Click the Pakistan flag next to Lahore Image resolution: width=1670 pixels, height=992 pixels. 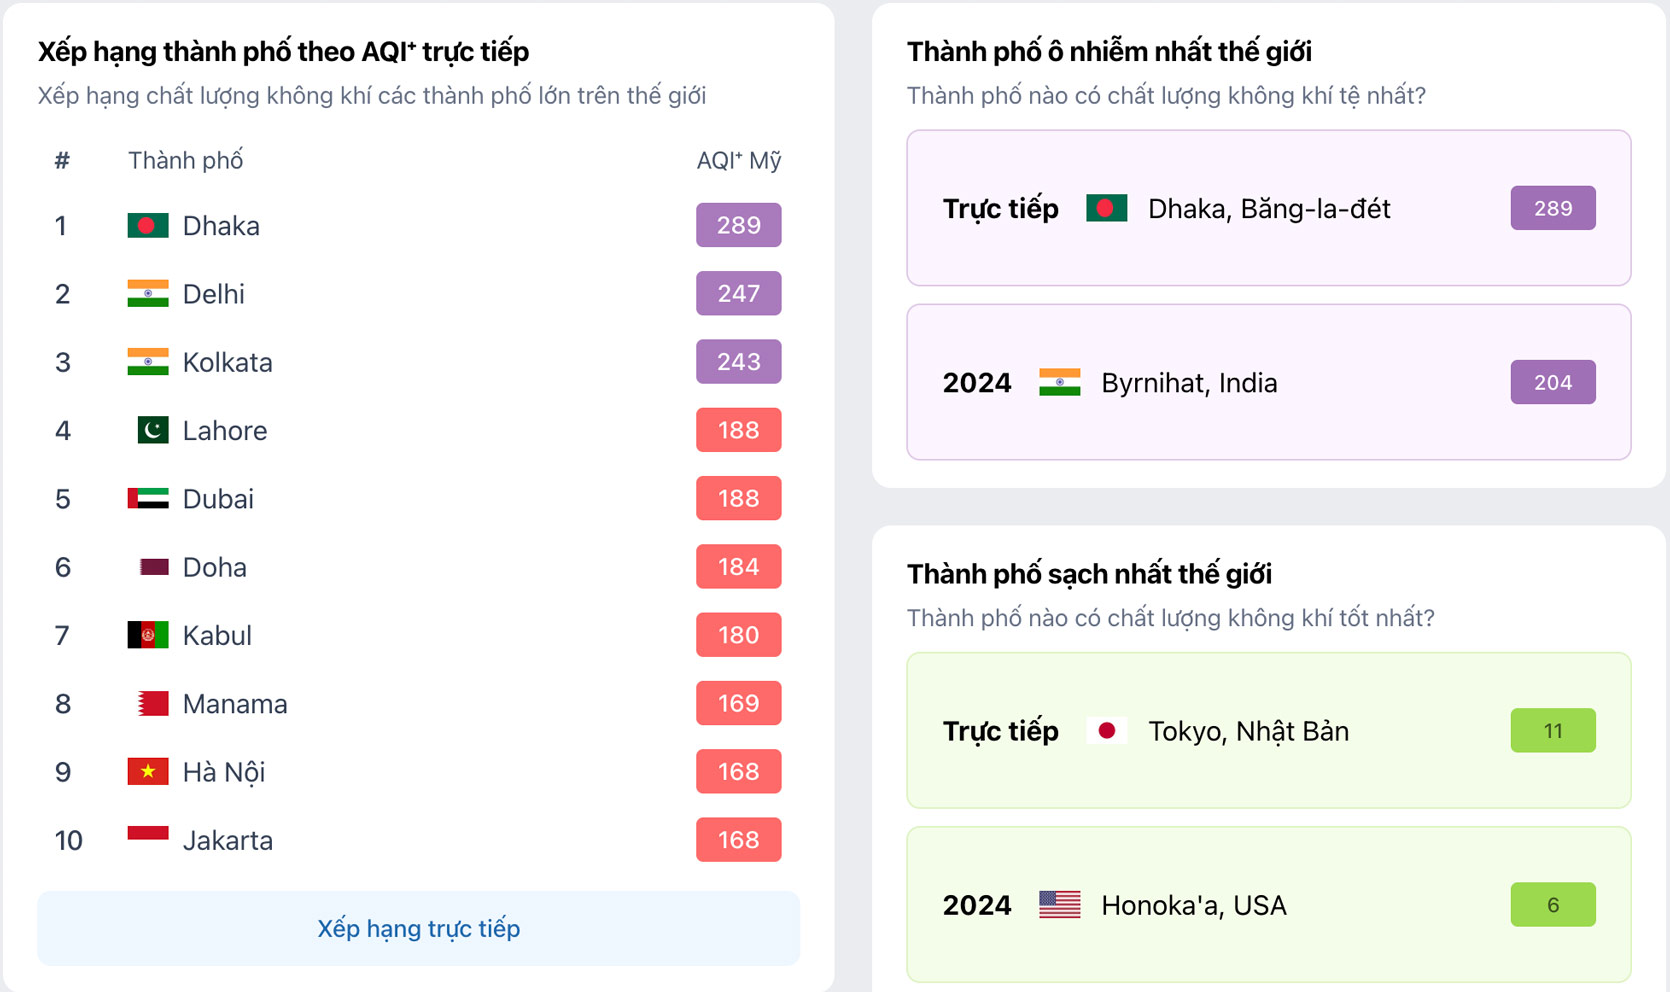pyautogui.click(x=152, y=431)
